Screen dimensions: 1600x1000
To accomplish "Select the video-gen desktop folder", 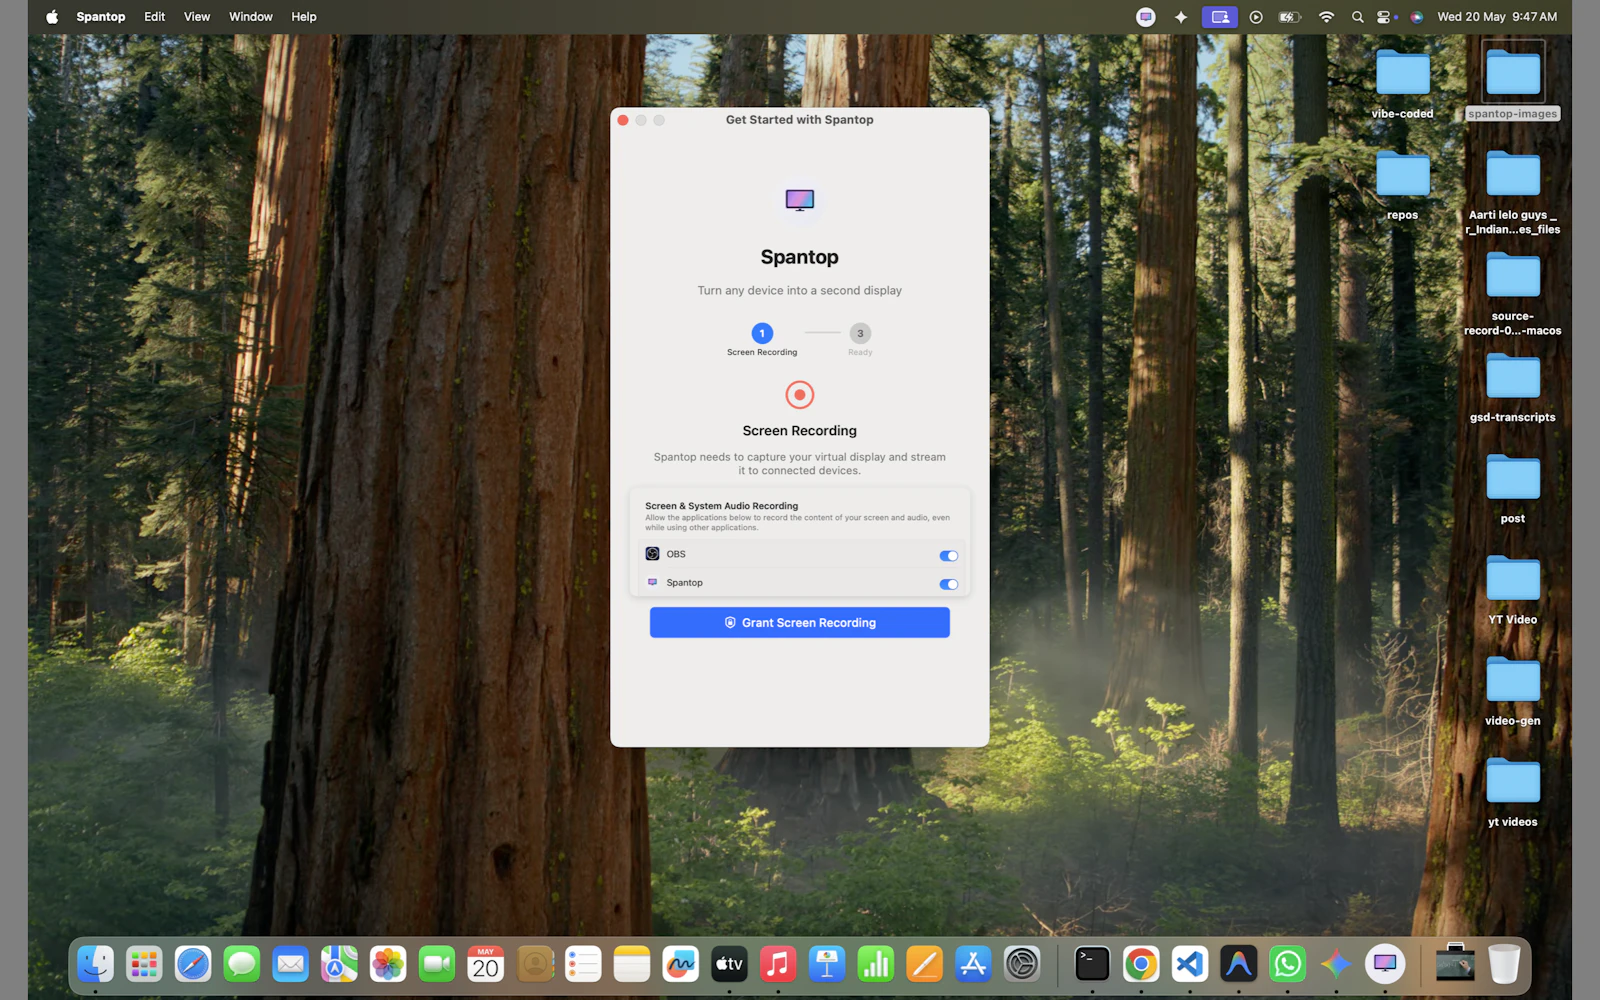I will 1513,690.
